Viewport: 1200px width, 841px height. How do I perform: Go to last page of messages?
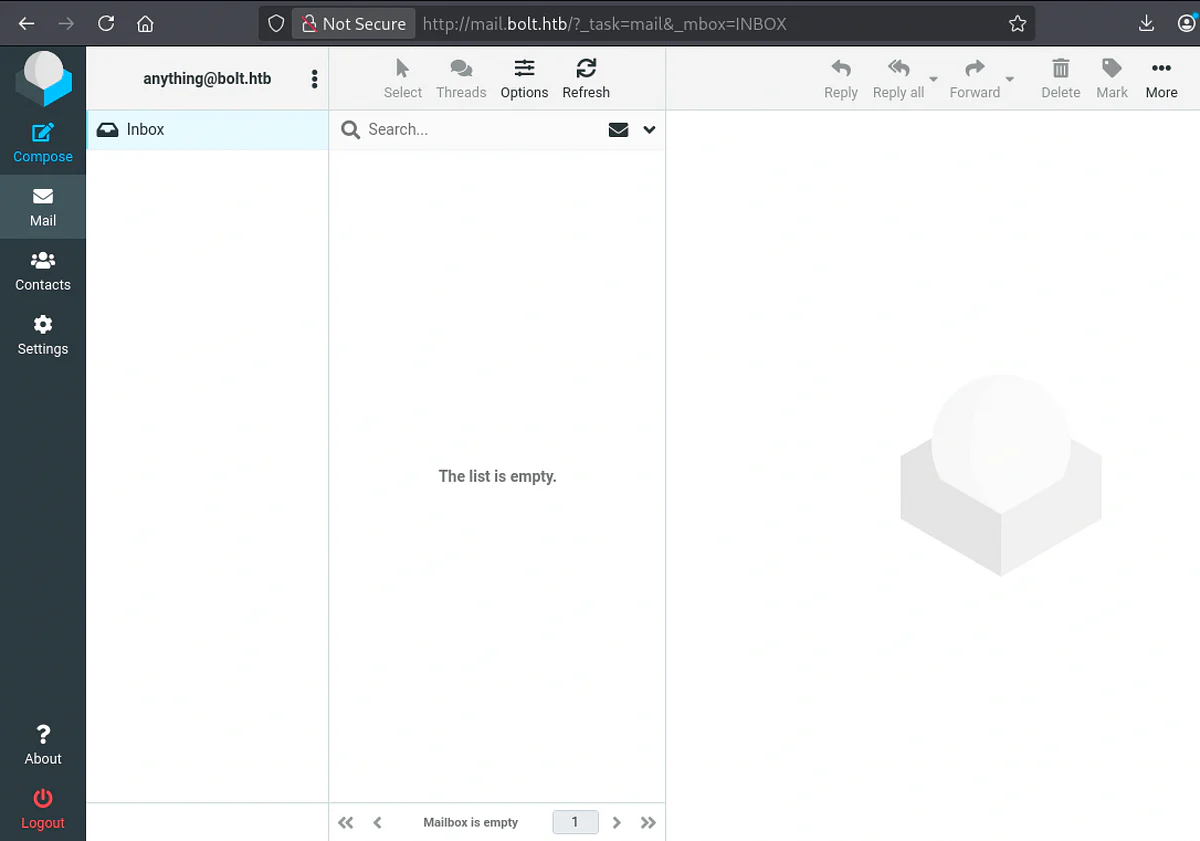click(x=648, y=822)
